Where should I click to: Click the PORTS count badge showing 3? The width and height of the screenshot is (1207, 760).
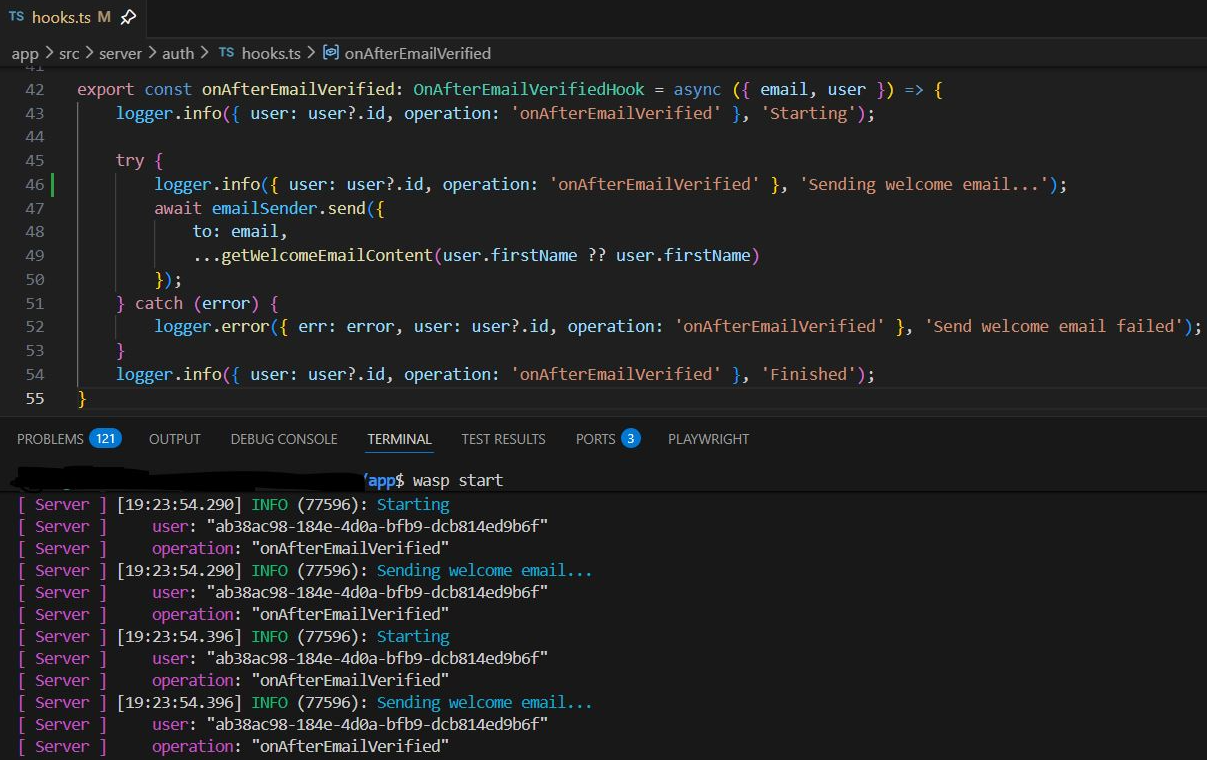click(x=631, y=438)
